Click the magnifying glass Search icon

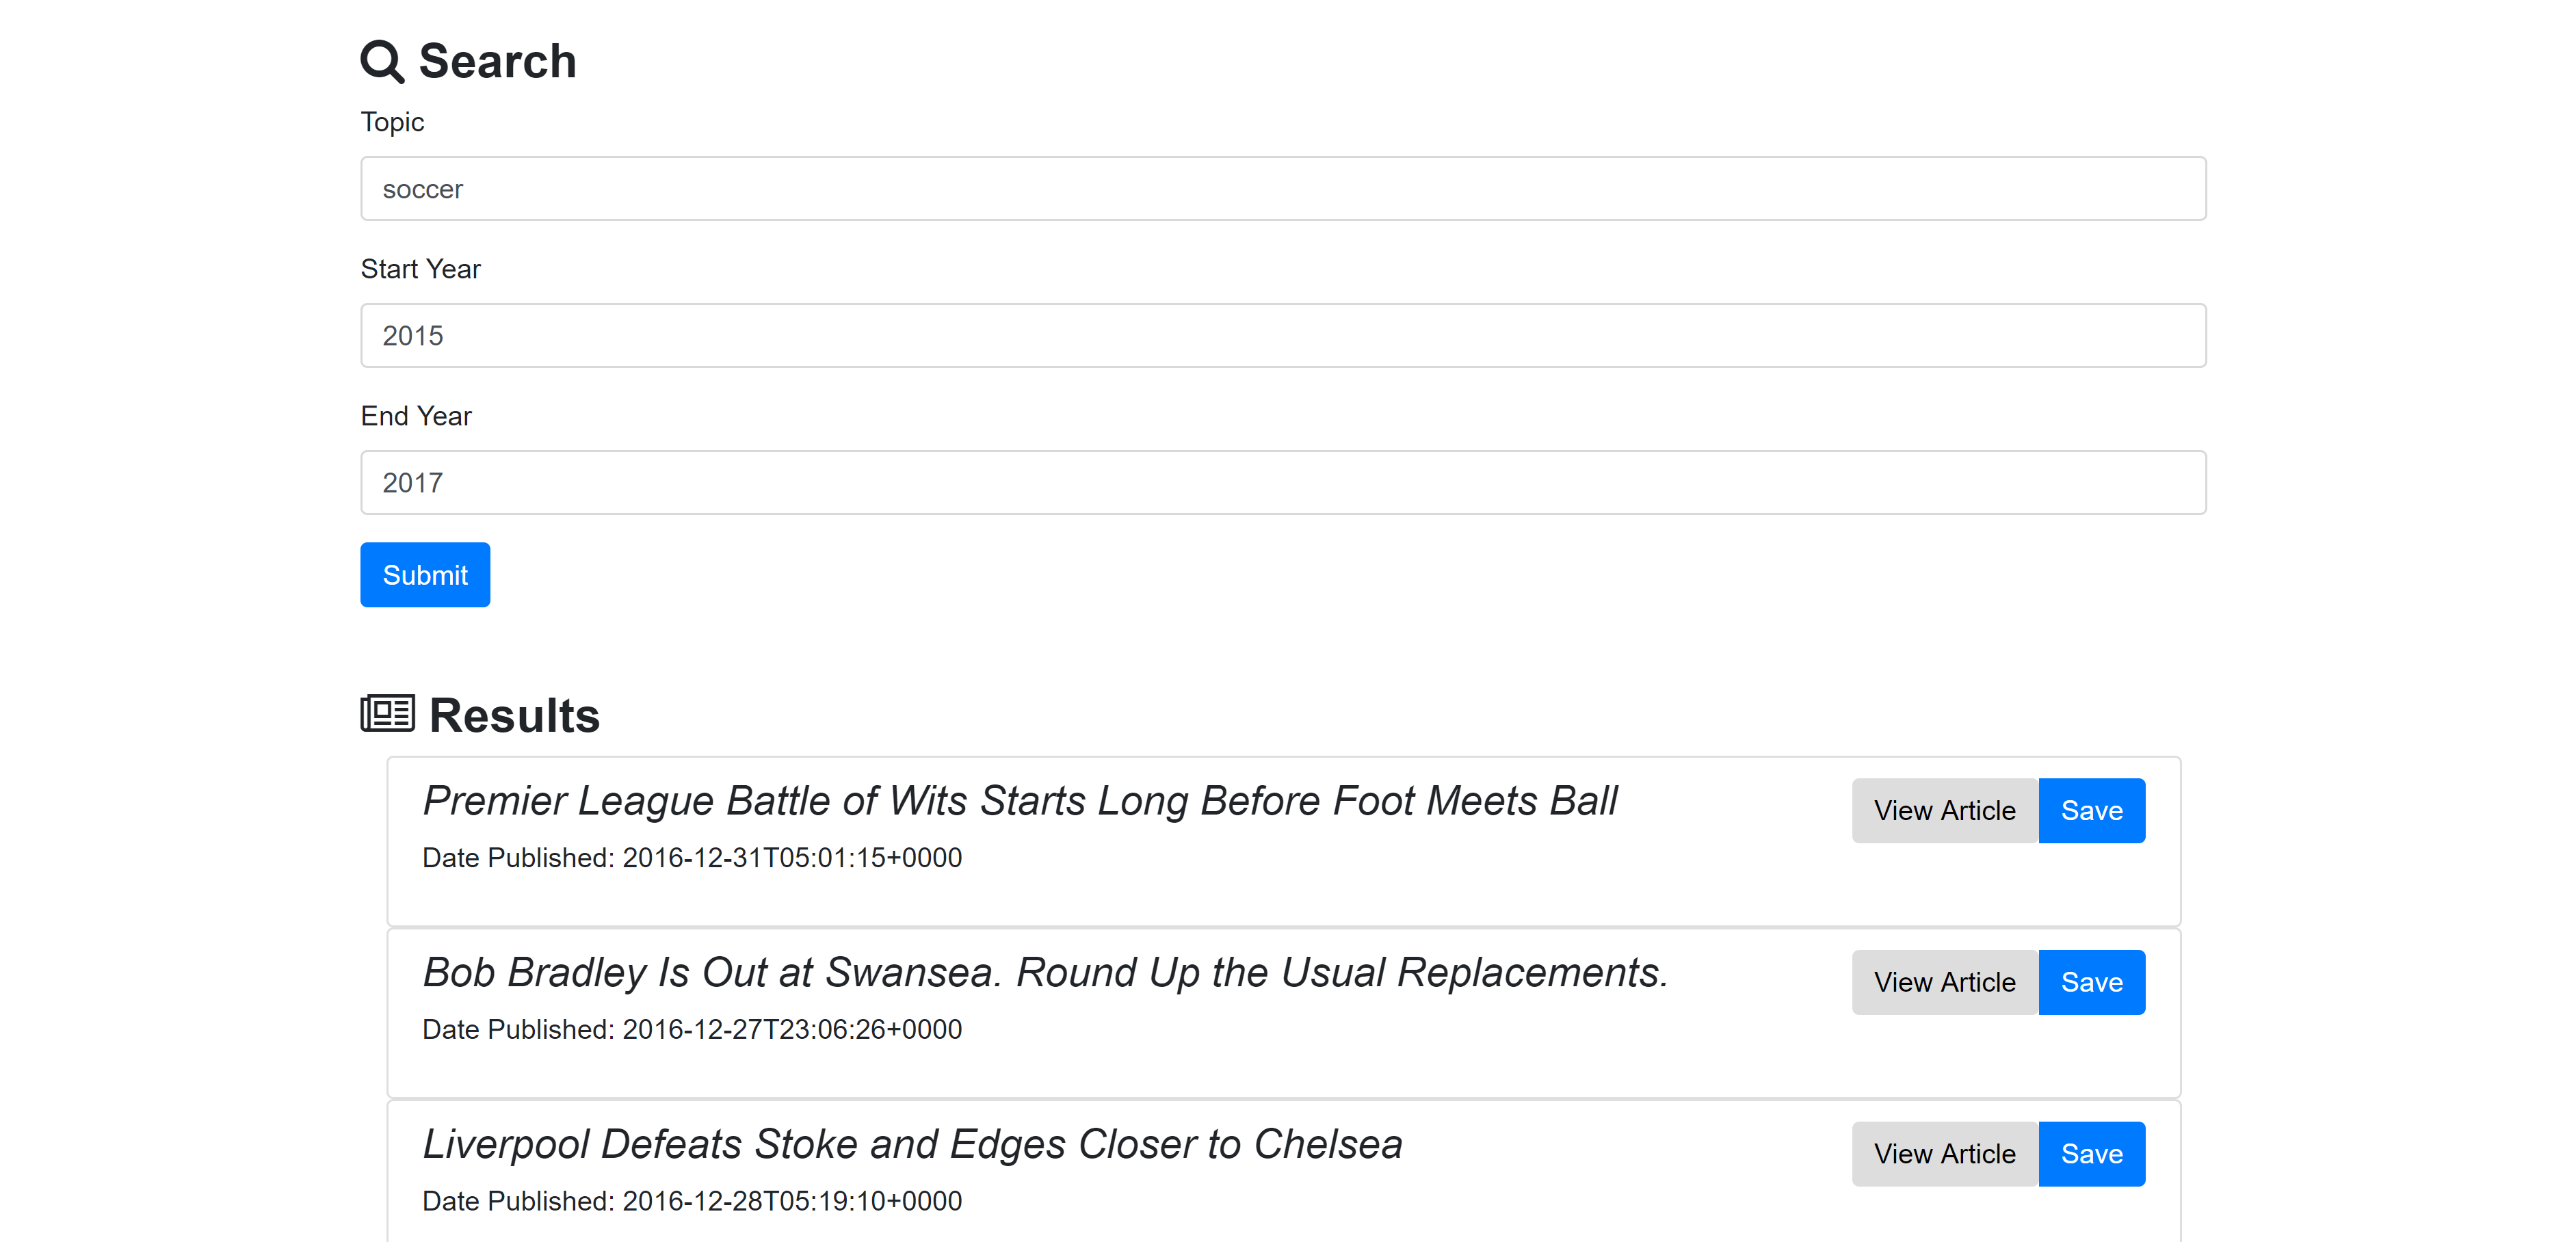click(381, 61)
